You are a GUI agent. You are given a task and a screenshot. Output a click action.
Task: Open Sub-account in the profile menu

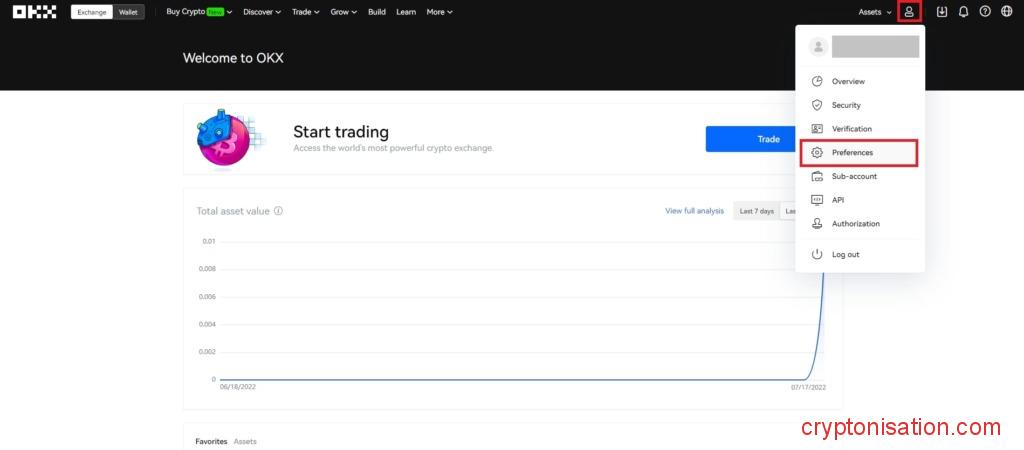pyautogui.click(x=854, y=176)
